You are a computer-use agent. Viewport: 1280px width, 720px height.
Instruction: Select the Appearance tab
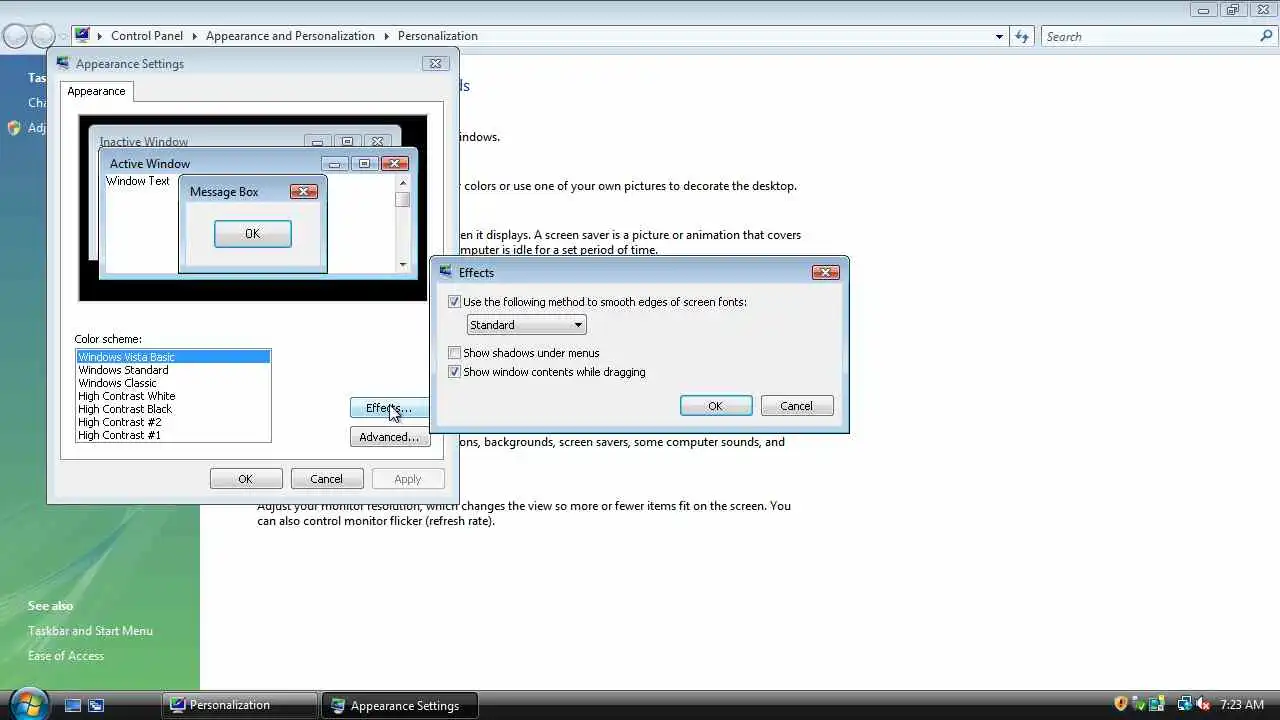[96, 91]
